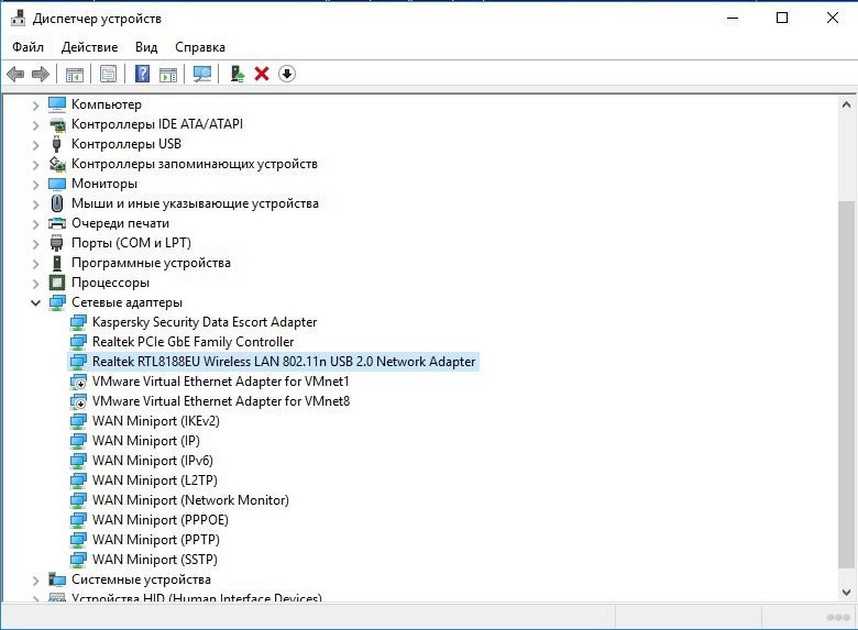Select Realtek RTL8188EU Wireless LAN adapter

click(x=283, y=362)
